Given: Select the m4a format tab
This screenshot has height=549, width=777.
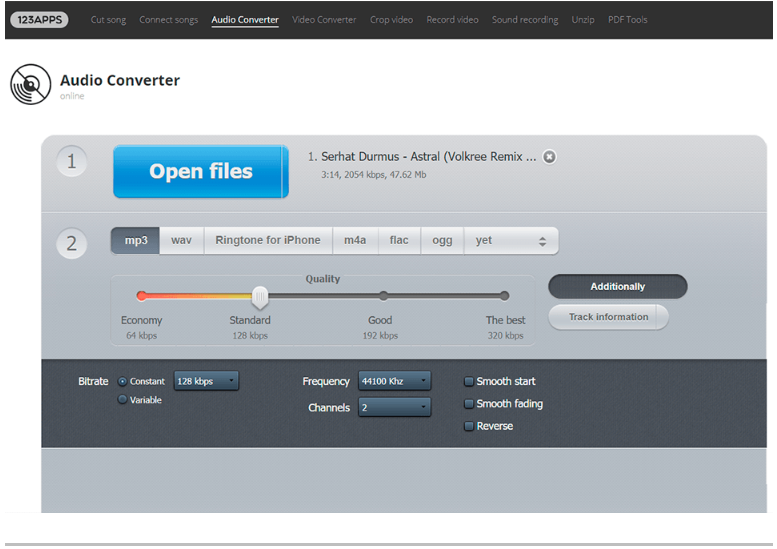Looking at the screenshot, I should click(x=355, y=240).
